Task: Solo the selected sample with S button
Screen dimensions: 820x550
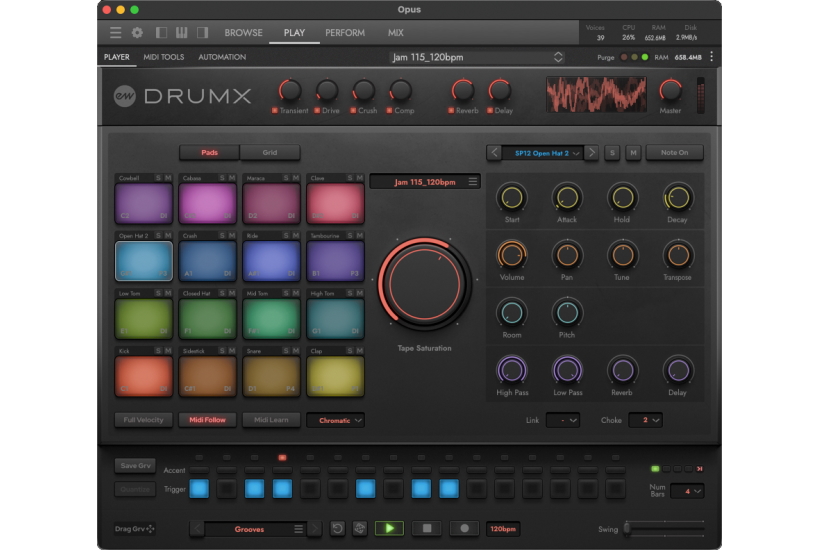Action: click(x=612, y=153)
